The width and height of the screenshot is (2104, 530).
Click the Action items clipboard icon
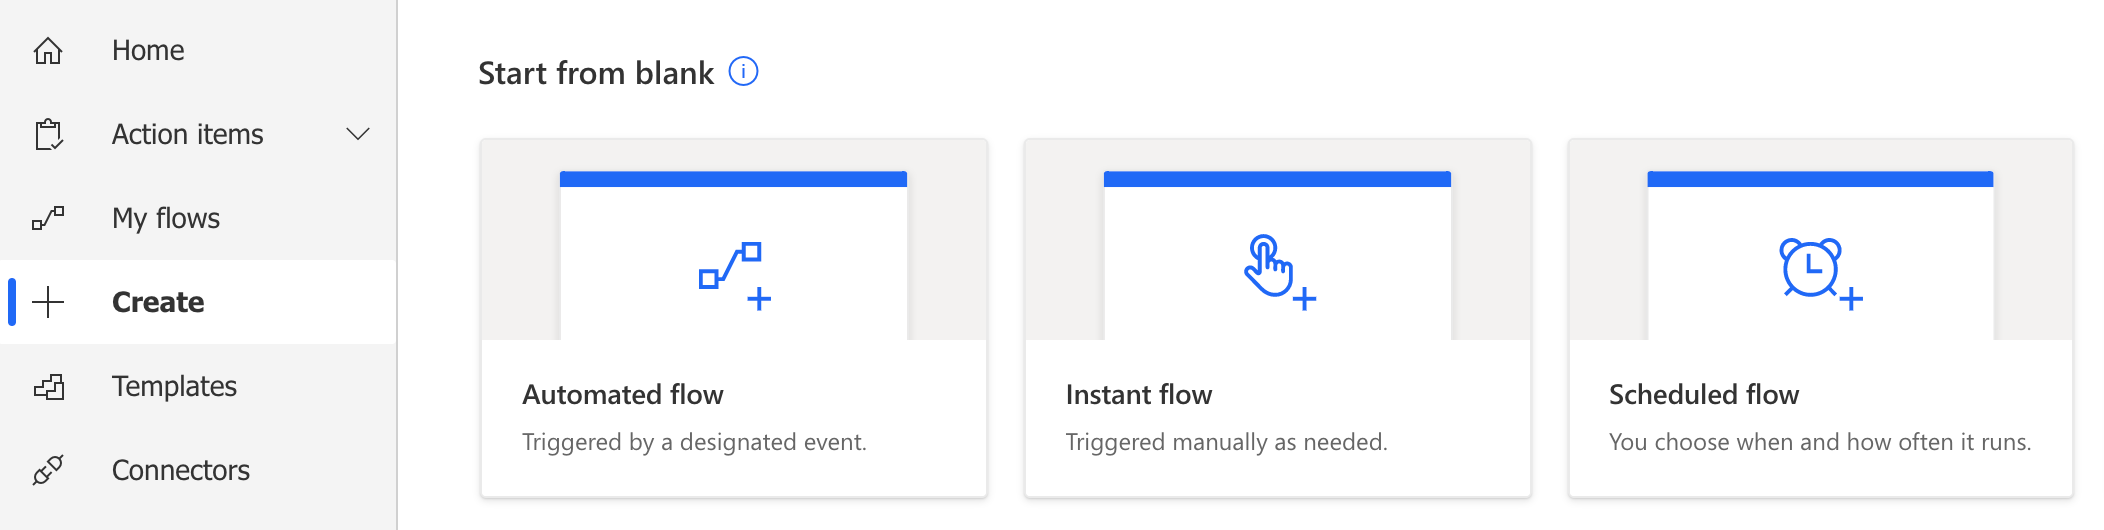pyautogui.click(x=48, y=134)
